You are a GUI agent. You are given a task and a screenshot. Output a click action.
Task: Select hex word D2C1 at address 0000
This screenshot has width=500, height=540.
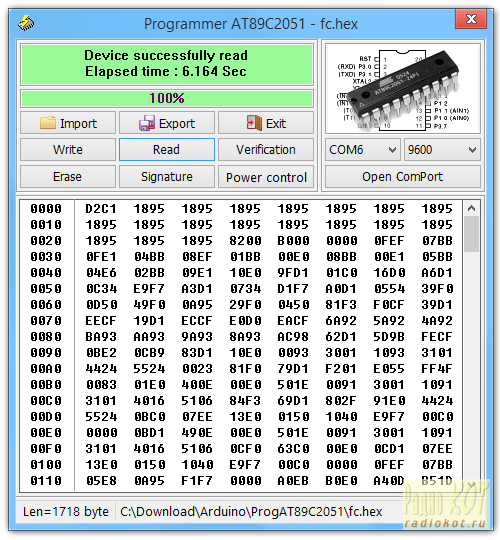[x=101, y=209]
